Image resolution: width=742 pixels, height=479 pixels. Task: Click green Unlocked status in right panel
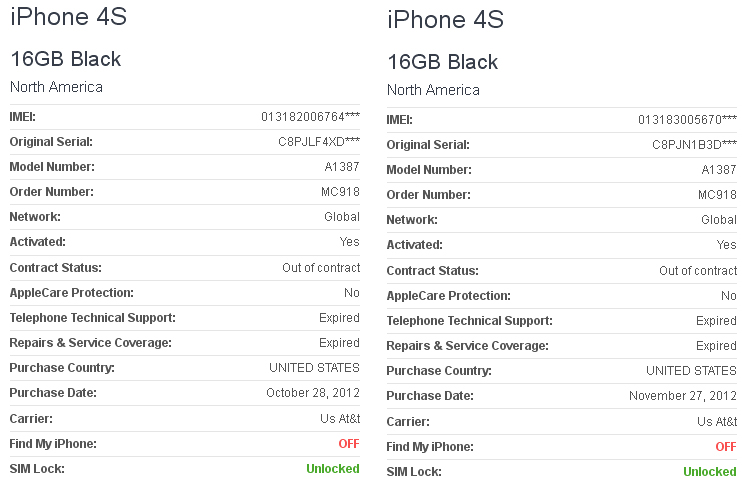(x=710, y=472)
